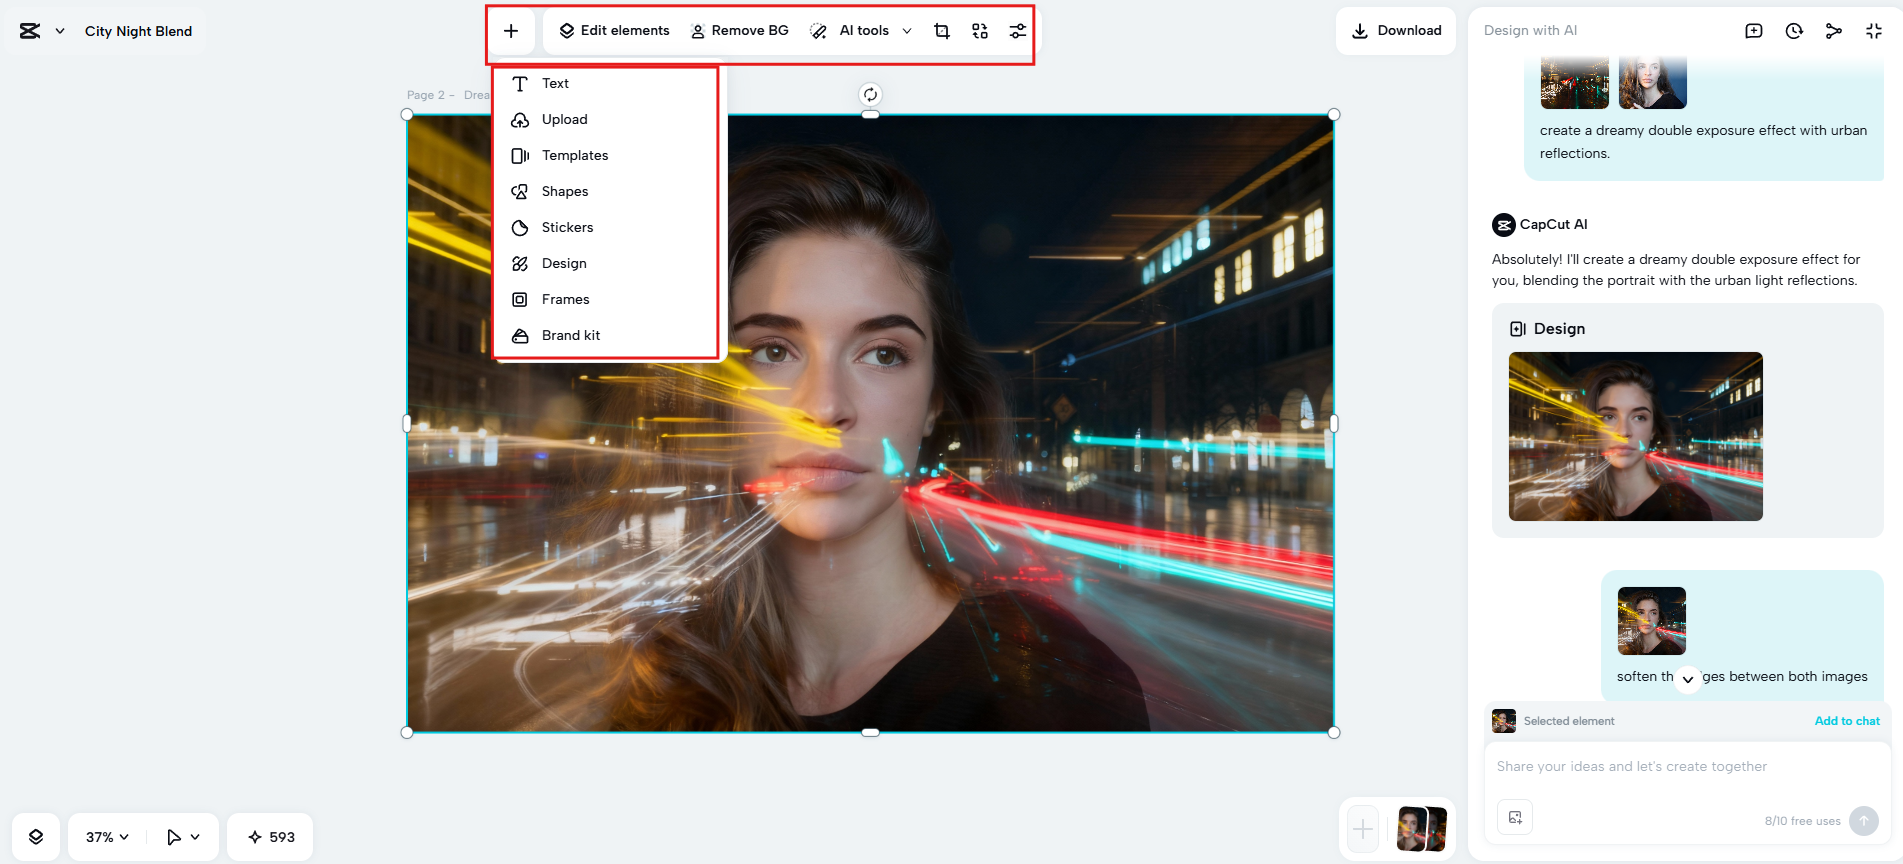The height and width of the screenshot is (864, 1903).
Task: Open the 37% zoom level dropdown
Action: pos(107,837)
